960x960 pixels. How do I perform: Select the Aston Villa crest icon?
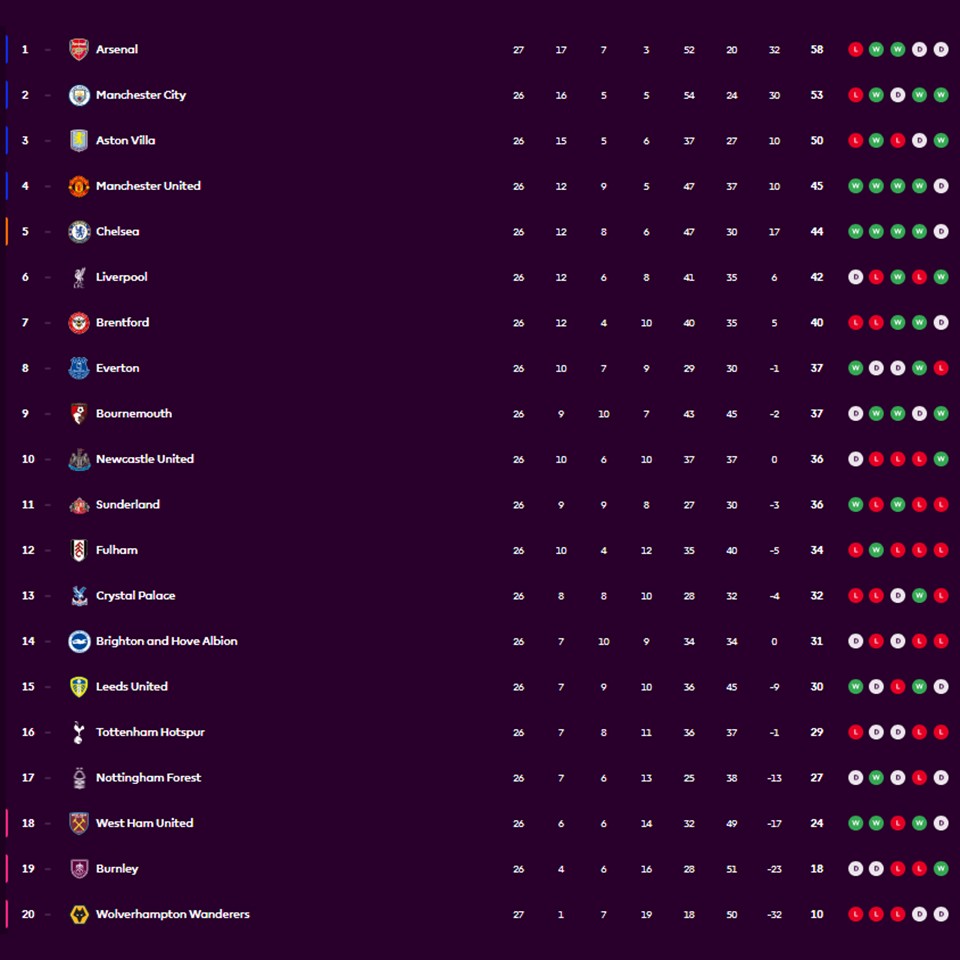click(x=79, y=140)
